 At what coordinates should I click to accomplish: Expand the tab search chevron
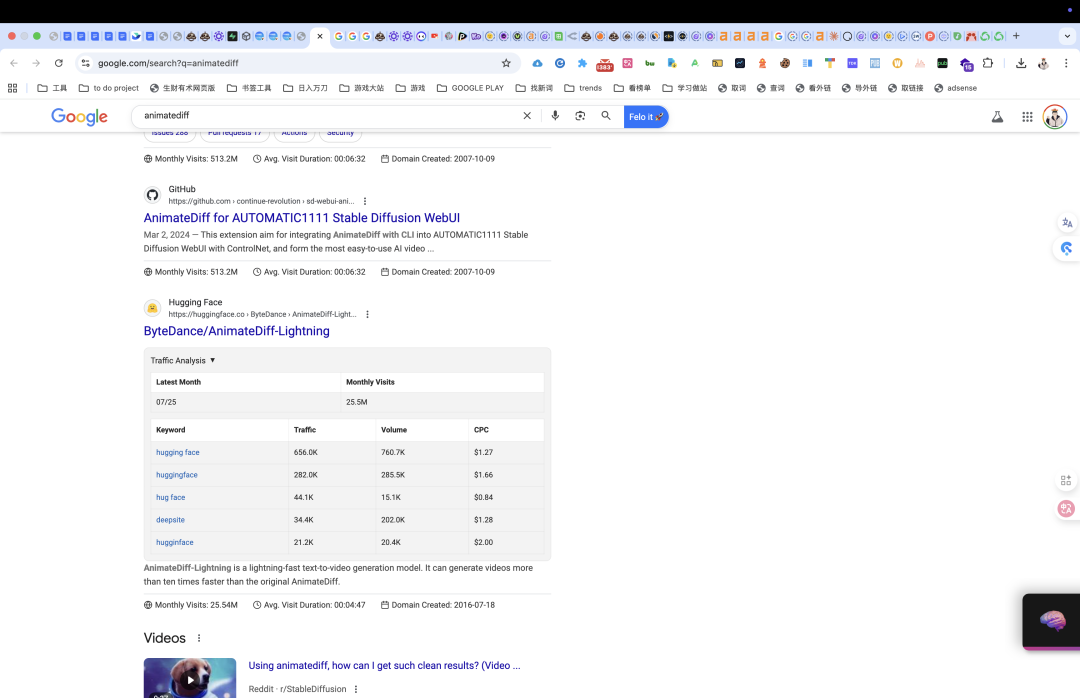click(x=1067, y=36)
